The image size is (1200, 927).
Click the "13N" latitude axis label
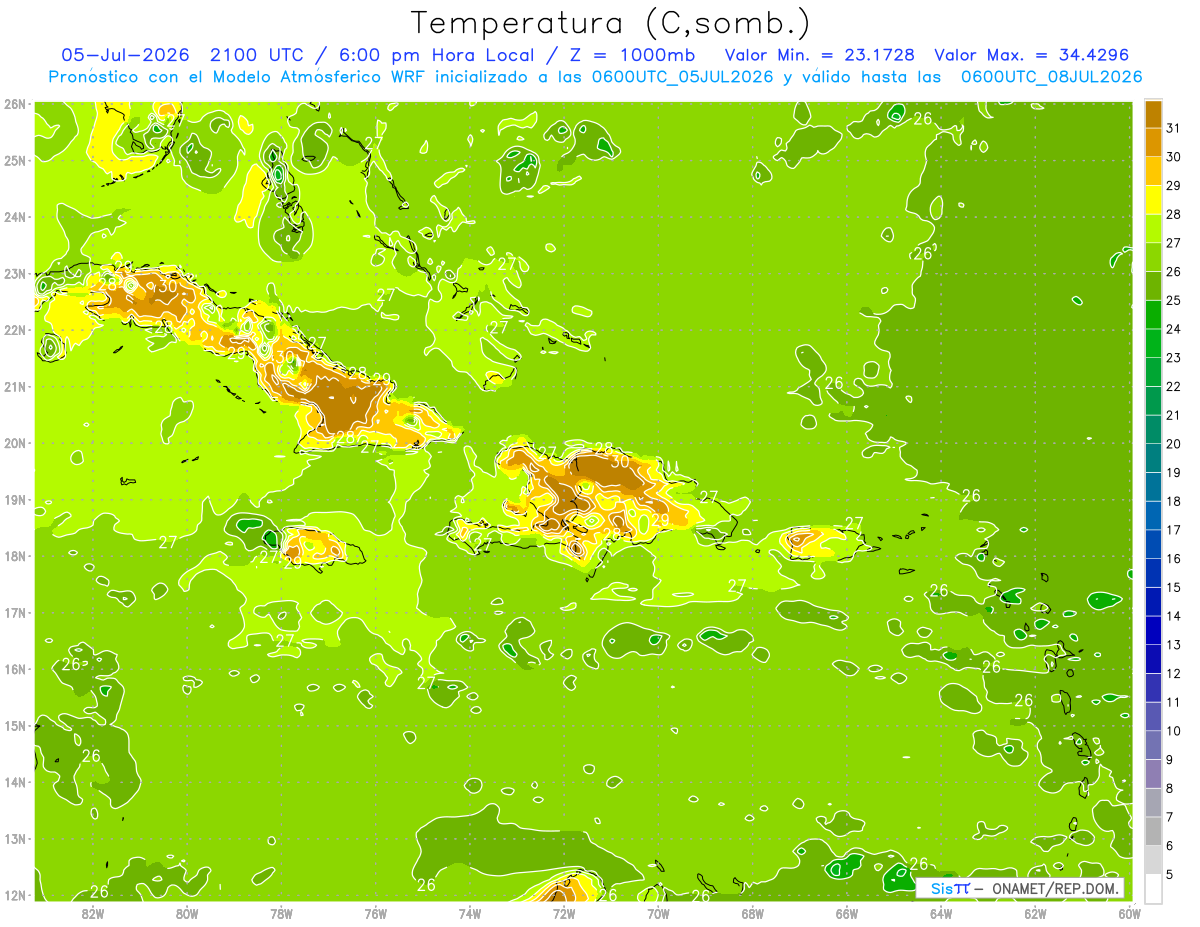[15, 838]
